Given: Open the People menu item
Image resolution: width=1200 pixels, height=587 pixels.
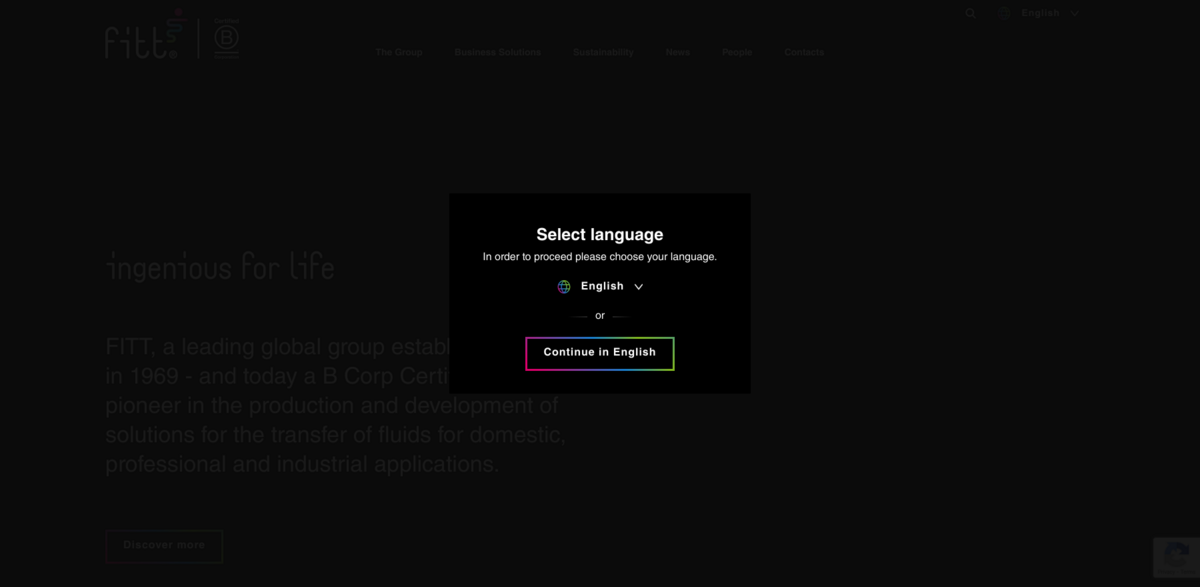Looking at the screenshot, I should click(x=737, y=52).
